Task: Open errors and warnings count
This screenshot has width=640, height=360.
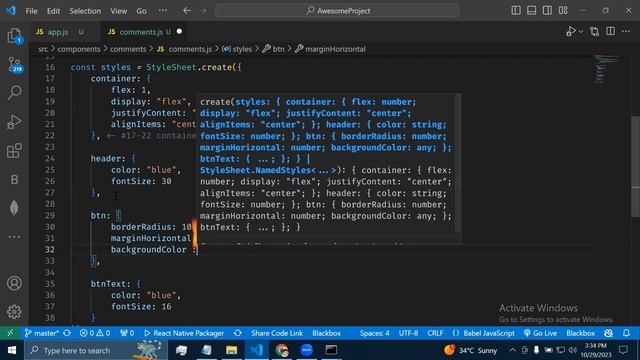Action: click(95, 333)
